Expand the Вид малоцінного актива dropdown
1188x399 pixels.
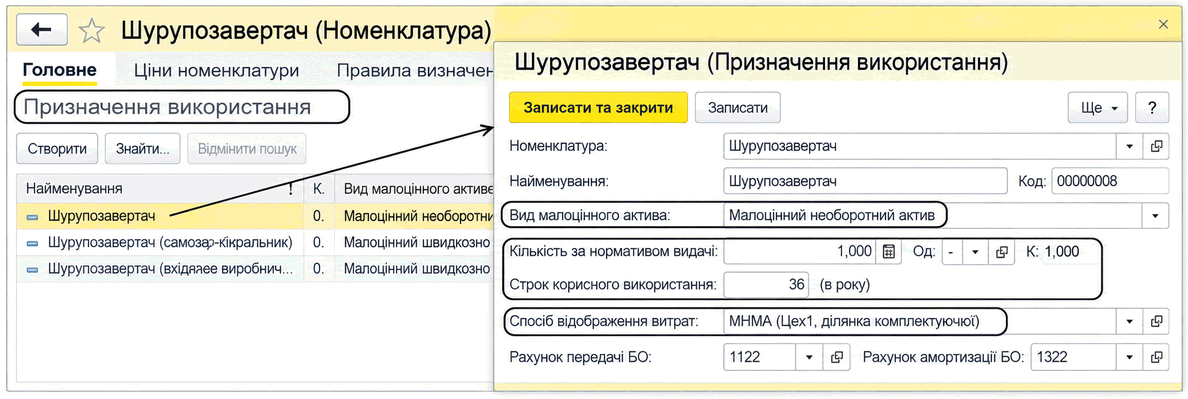[x=1155, y=216]
